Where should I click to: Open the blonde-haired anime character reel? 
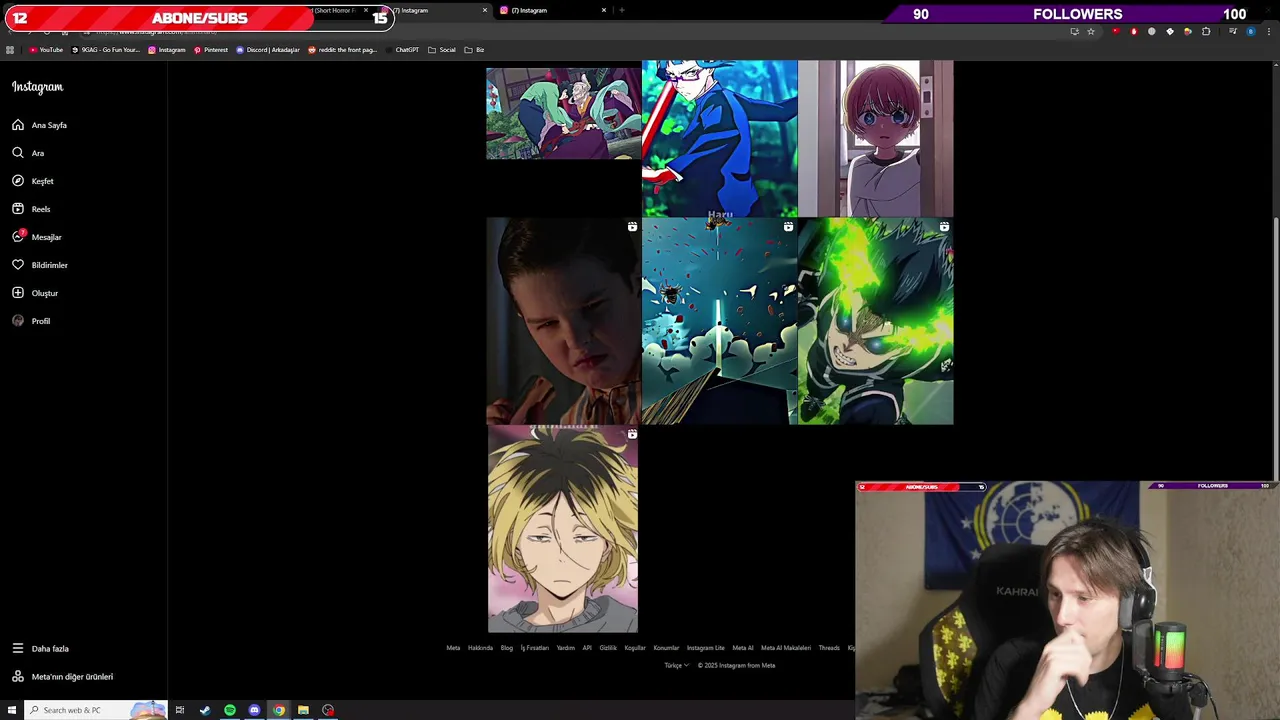click(563, 529)
